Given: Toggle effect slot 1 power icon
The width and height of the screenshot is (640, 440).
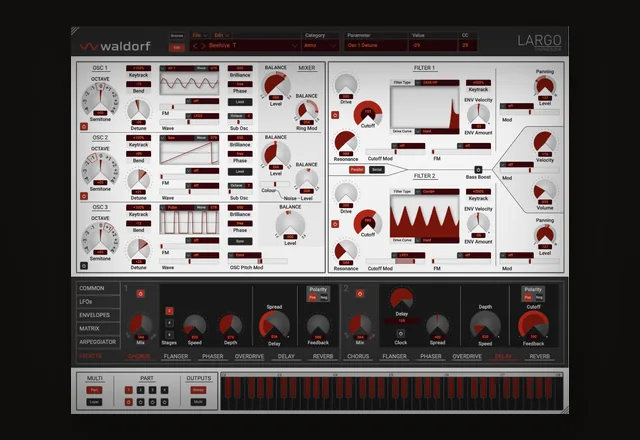Looking at the screenshot, I should (140, 294).
